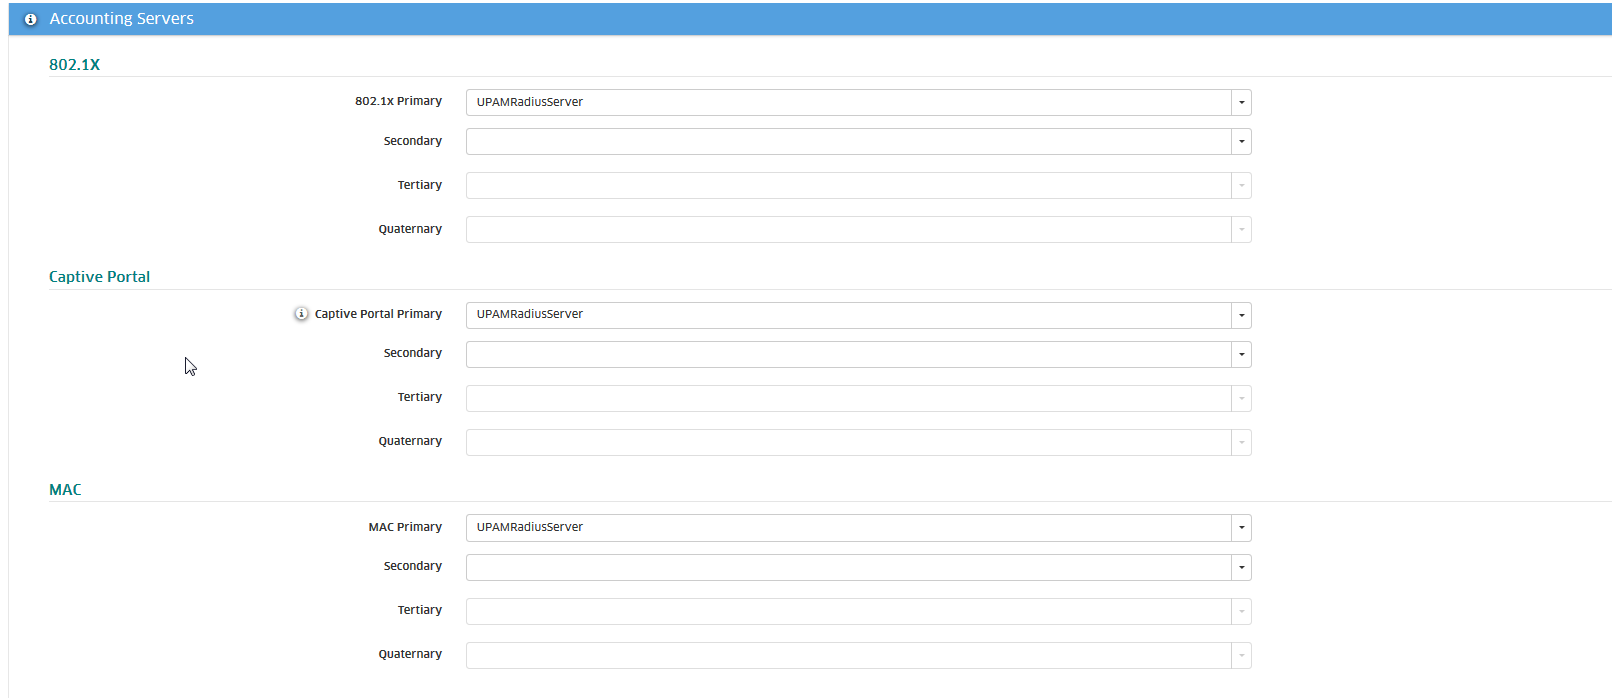1612x698 pixels.
Task: Click the empty 802.1X Secondary field
Action: (848, 142)
